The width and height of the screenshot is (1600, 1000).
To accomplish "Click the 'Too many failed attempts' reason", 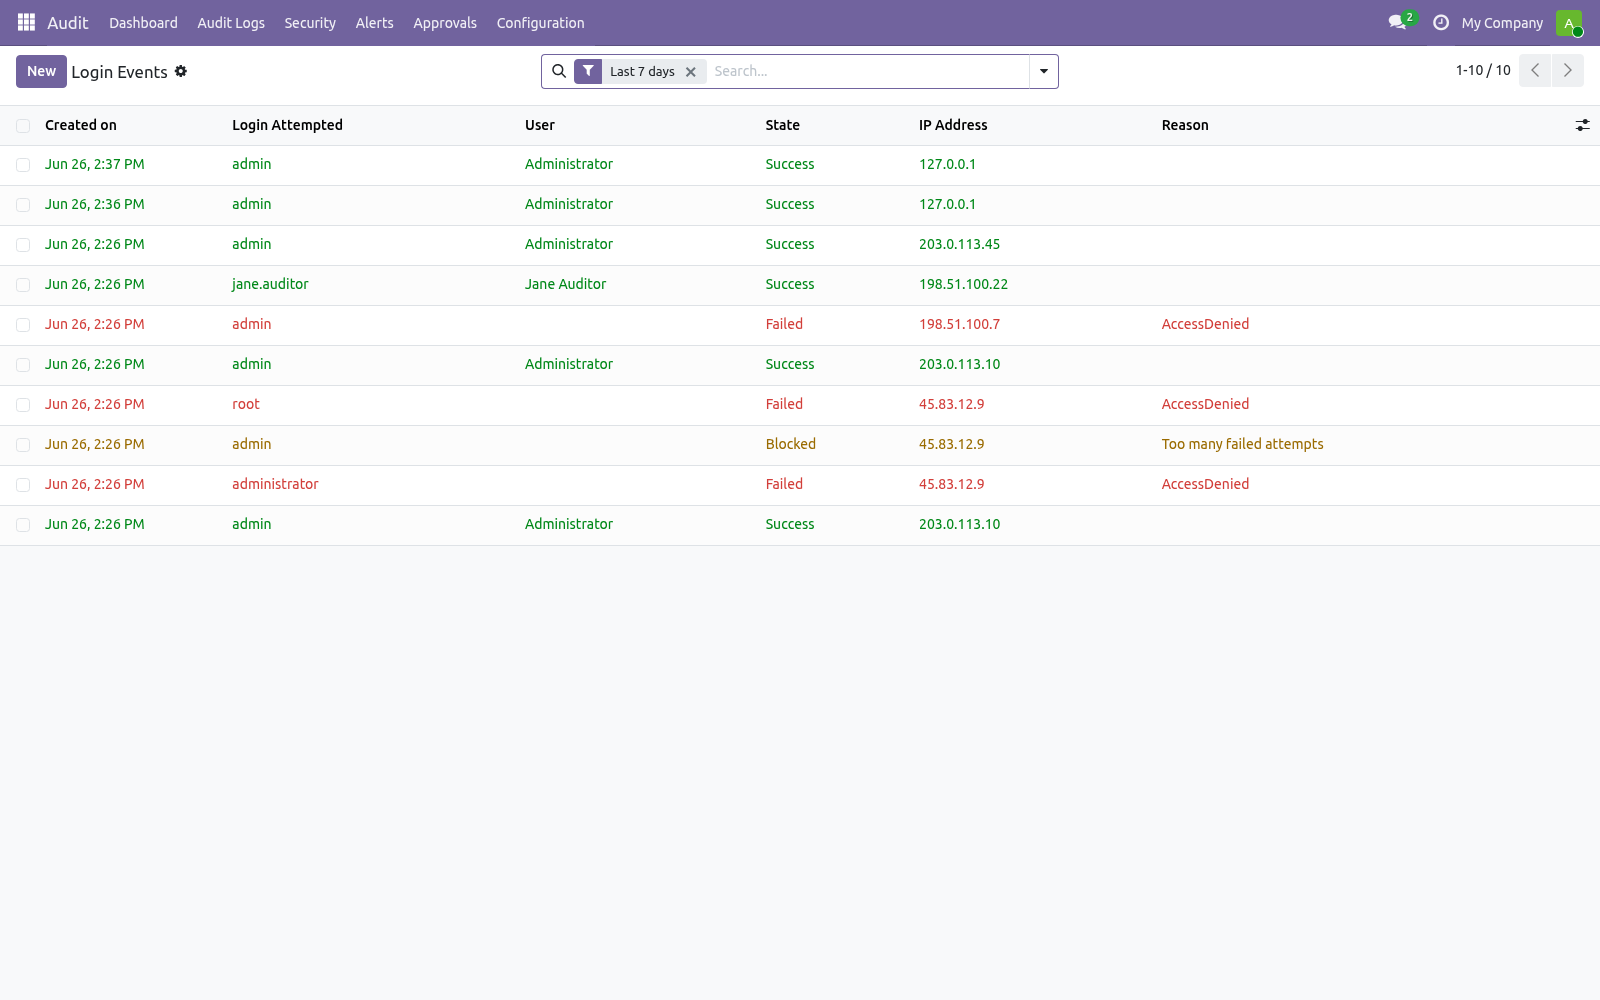I will tap(1242, 444).
